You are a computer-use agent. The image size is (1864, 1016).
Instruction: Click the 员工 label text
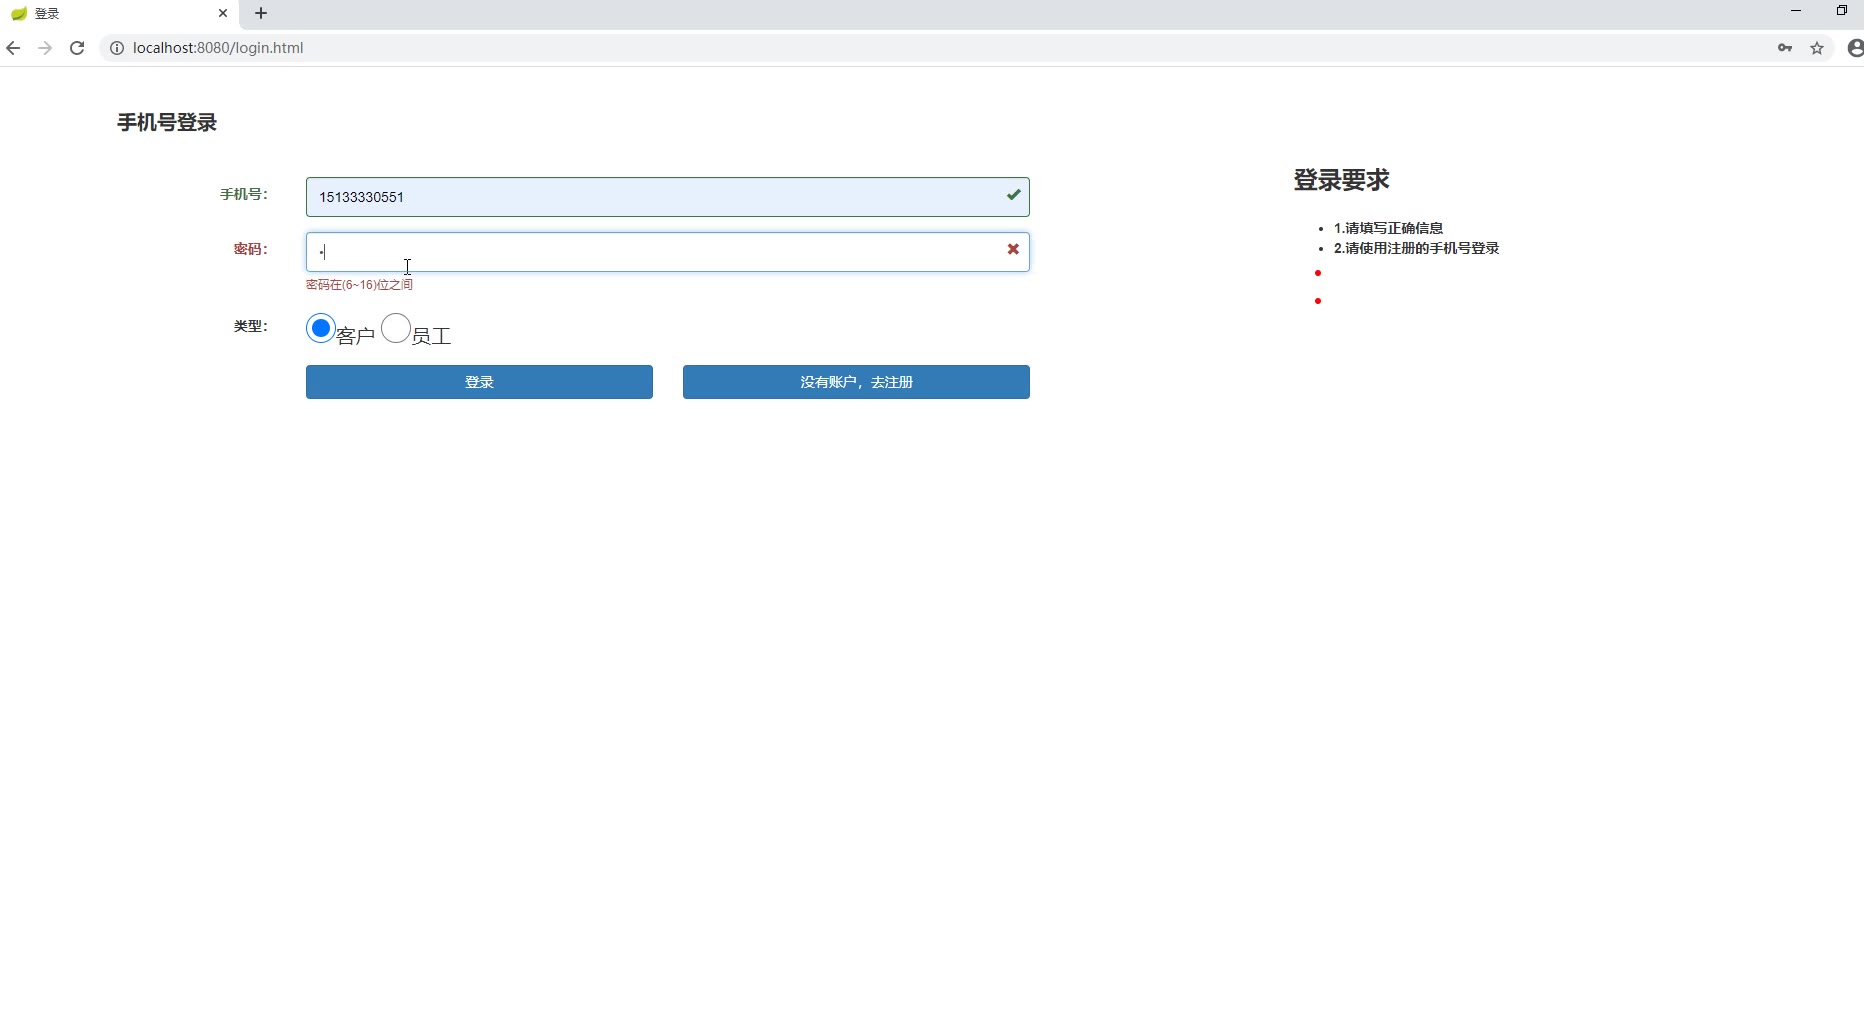click(x=432, y=336)
